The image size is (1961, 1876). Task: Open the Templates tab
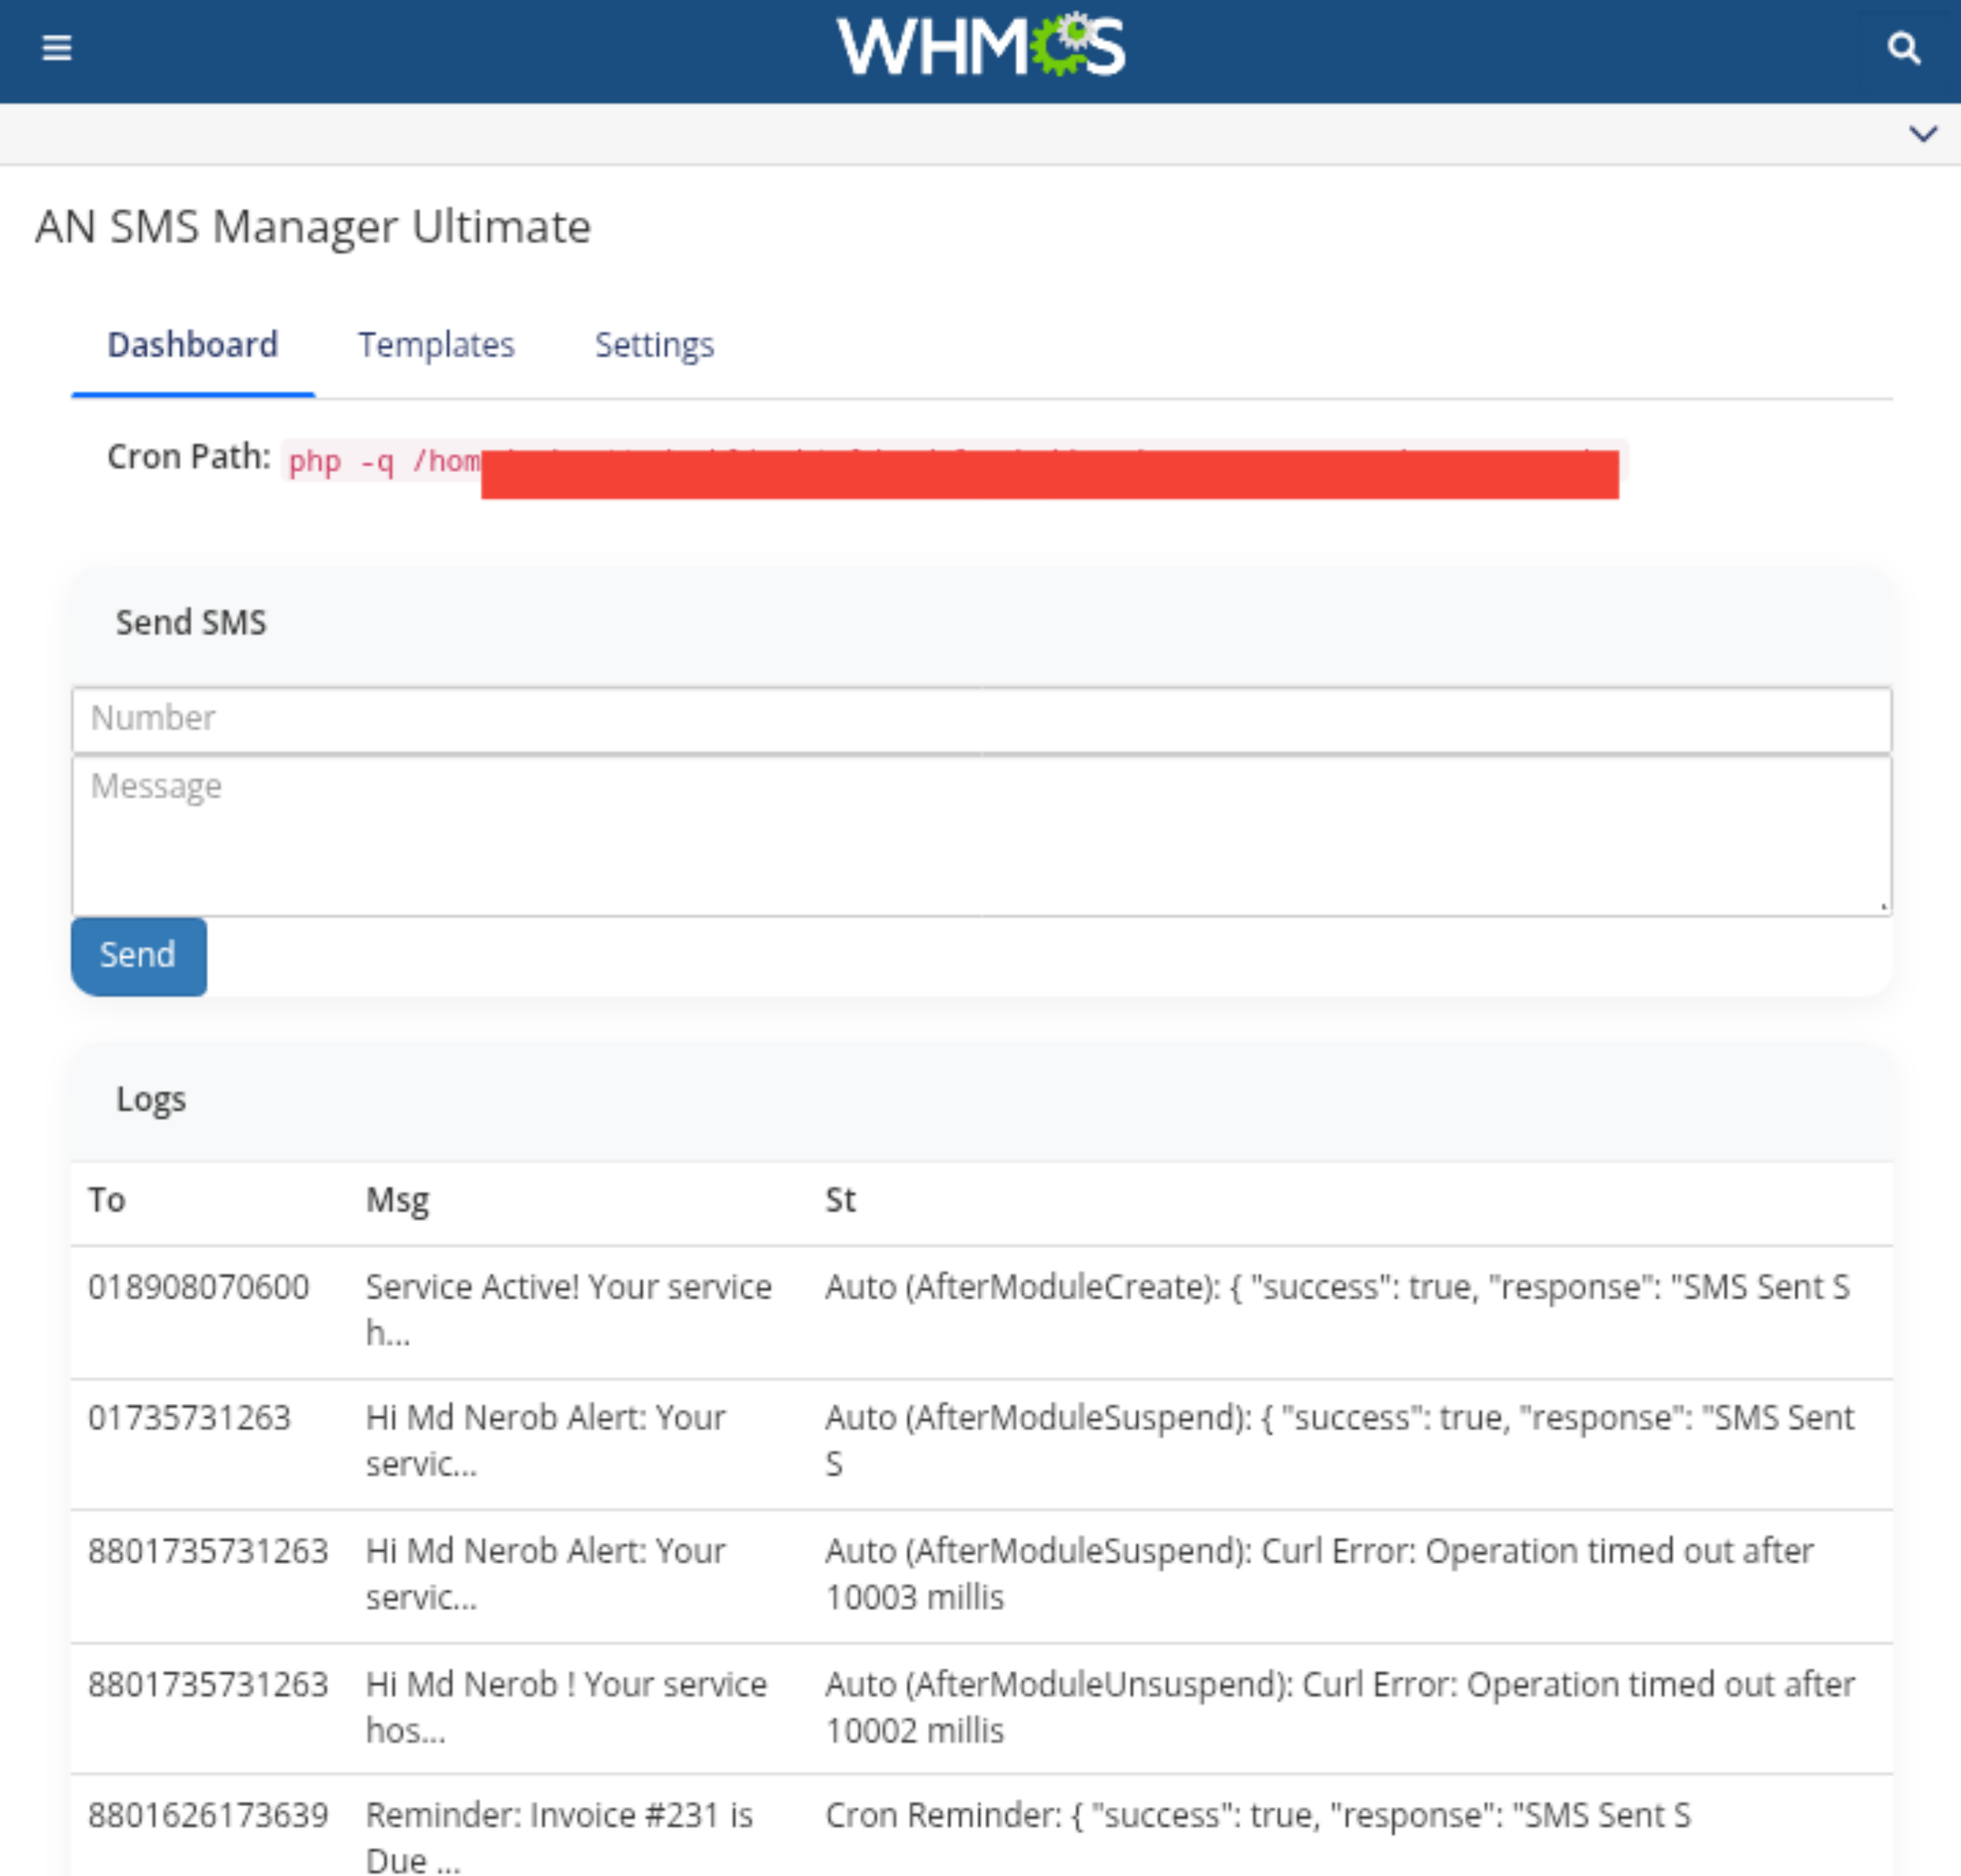(436, 345)
